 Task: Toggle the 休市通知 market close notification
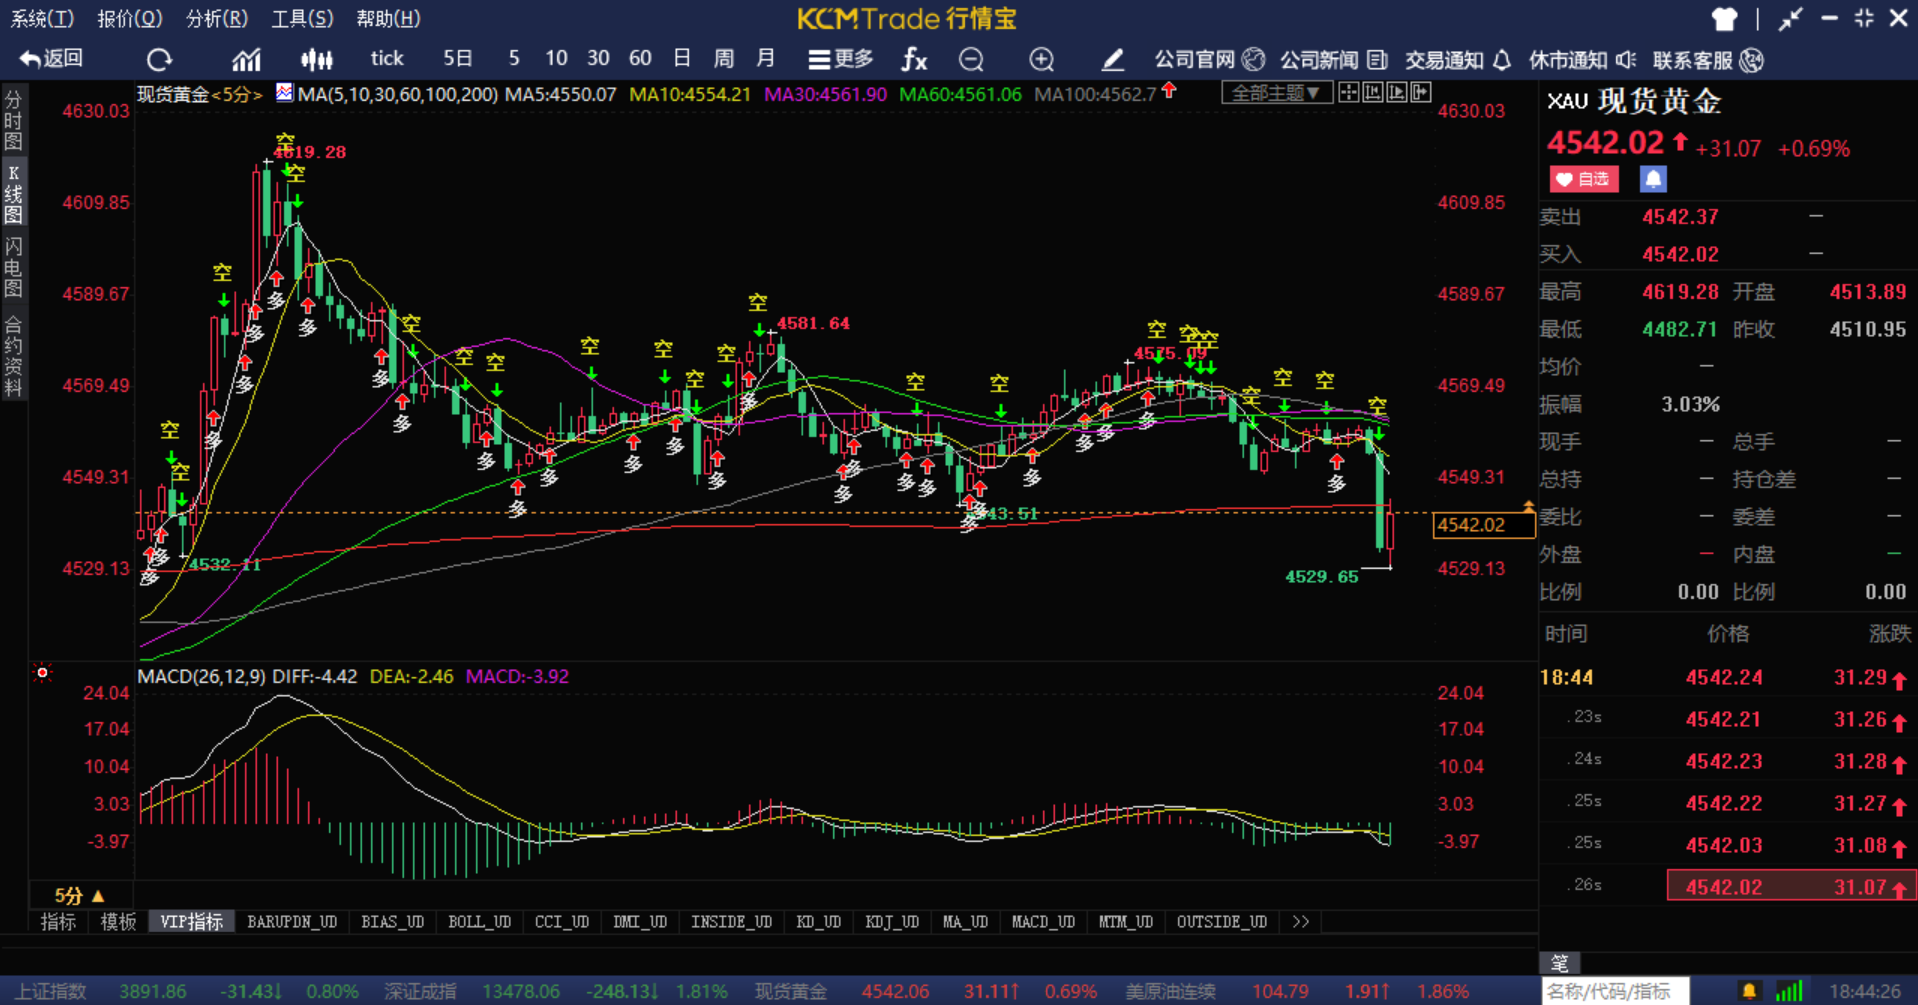[1582, 60]
